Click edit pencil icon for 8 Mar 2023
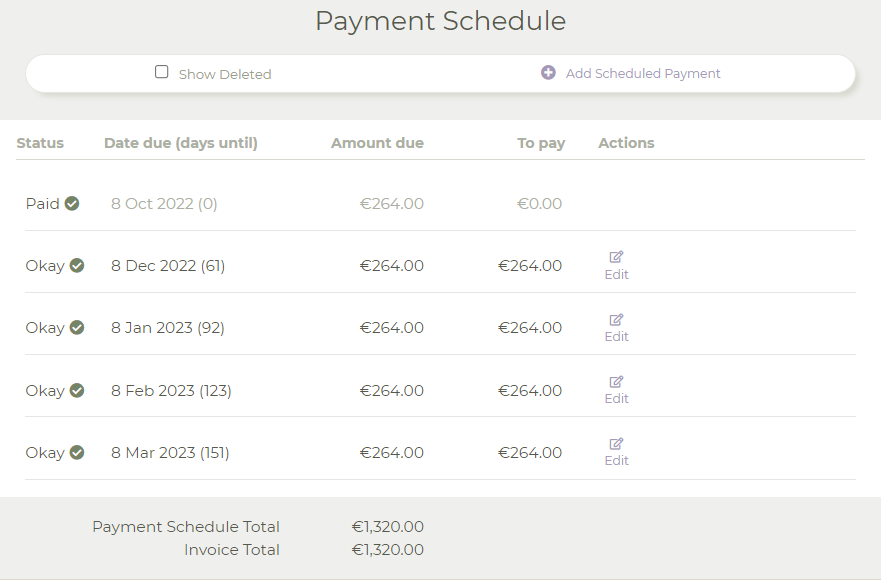Viewport: 881px width, 586px height. (x=616, y=444)
